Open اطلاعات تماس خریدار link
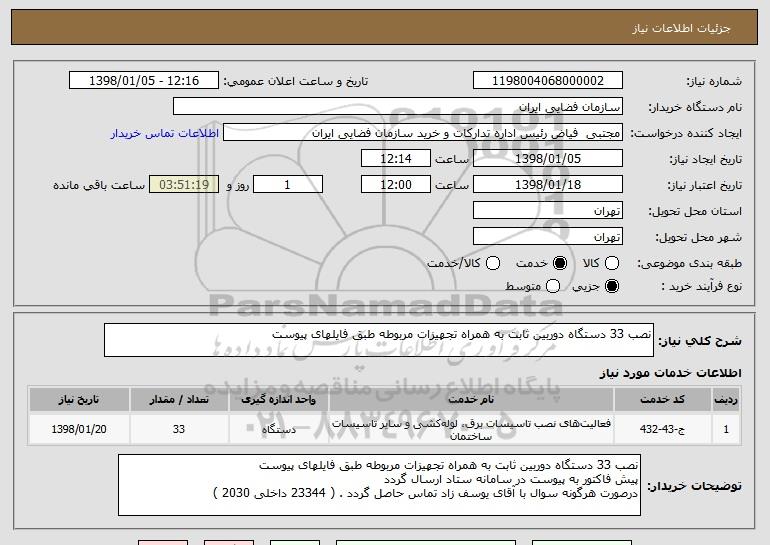770x545 pixels. pyautogui.click(x=165, y=133)
